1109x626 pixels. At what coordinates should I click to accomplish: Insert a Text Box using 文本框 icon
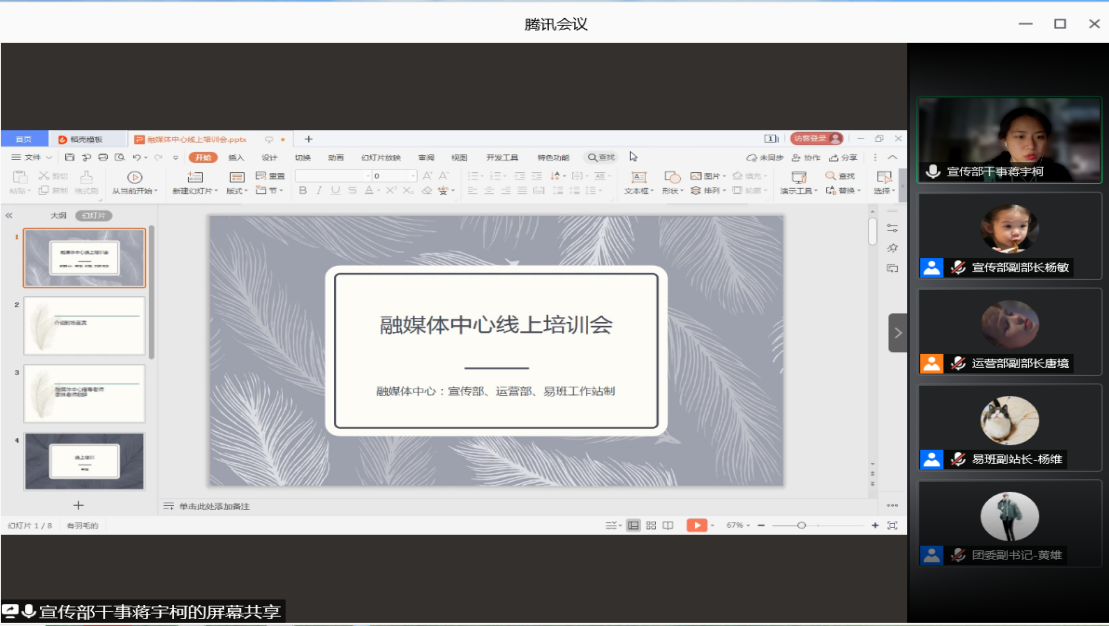(639, 177)
